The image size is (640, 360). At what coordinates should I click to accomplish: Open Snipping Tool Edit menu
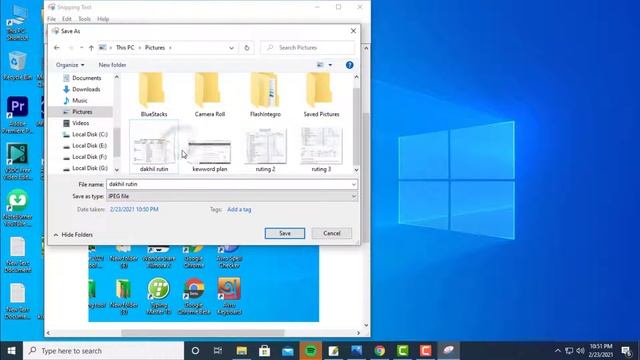click(x=67, y=19)
